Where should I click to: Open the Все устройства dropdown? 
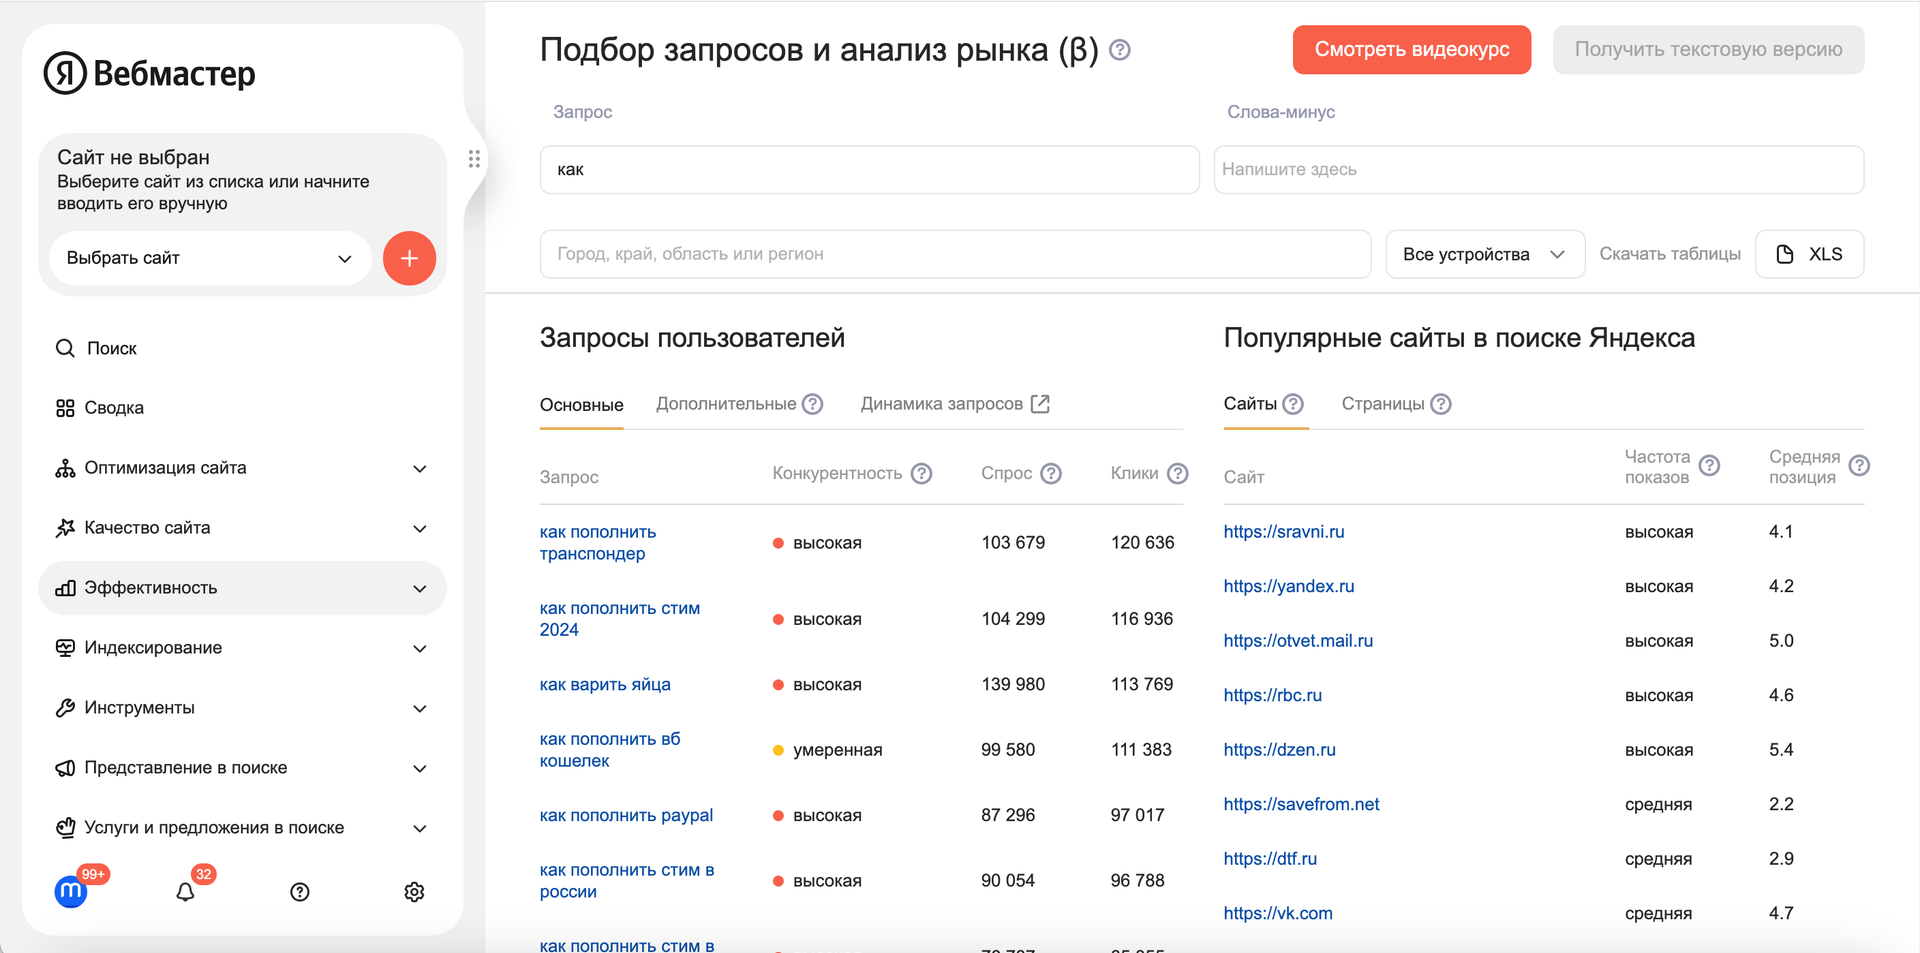point(1485,254)
